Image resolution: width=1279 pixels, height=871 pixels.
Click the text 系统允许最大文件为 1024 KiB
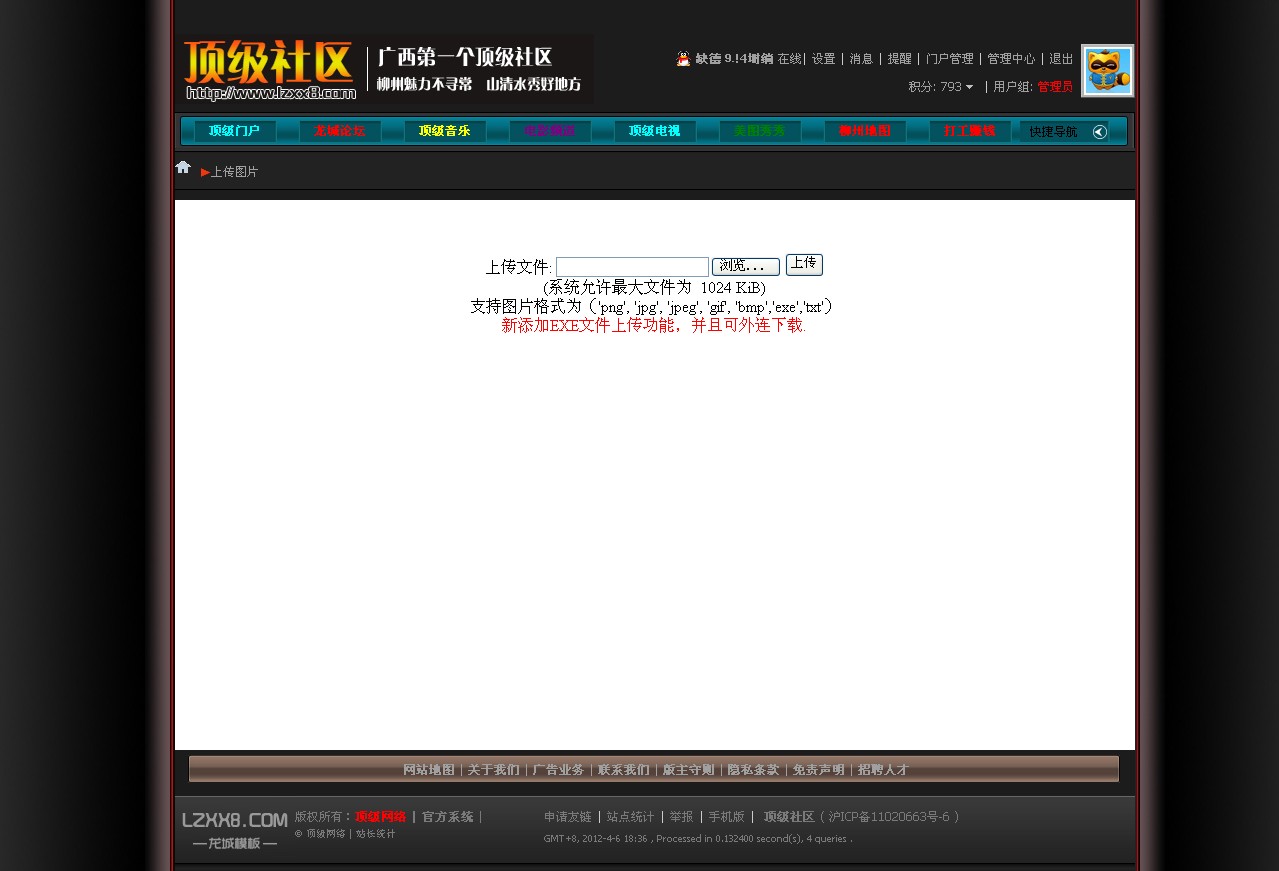pyautogui.click(x=654, y=288)
